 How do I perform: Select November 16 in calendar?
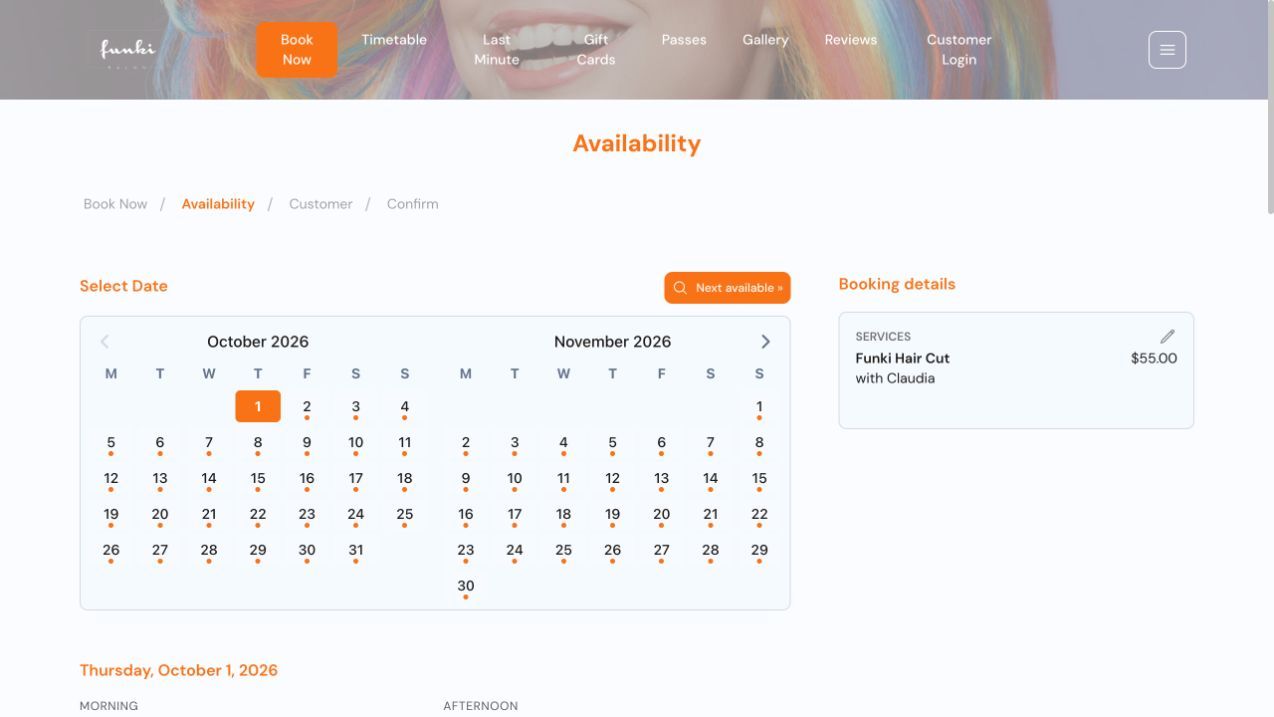coord(466,515)
